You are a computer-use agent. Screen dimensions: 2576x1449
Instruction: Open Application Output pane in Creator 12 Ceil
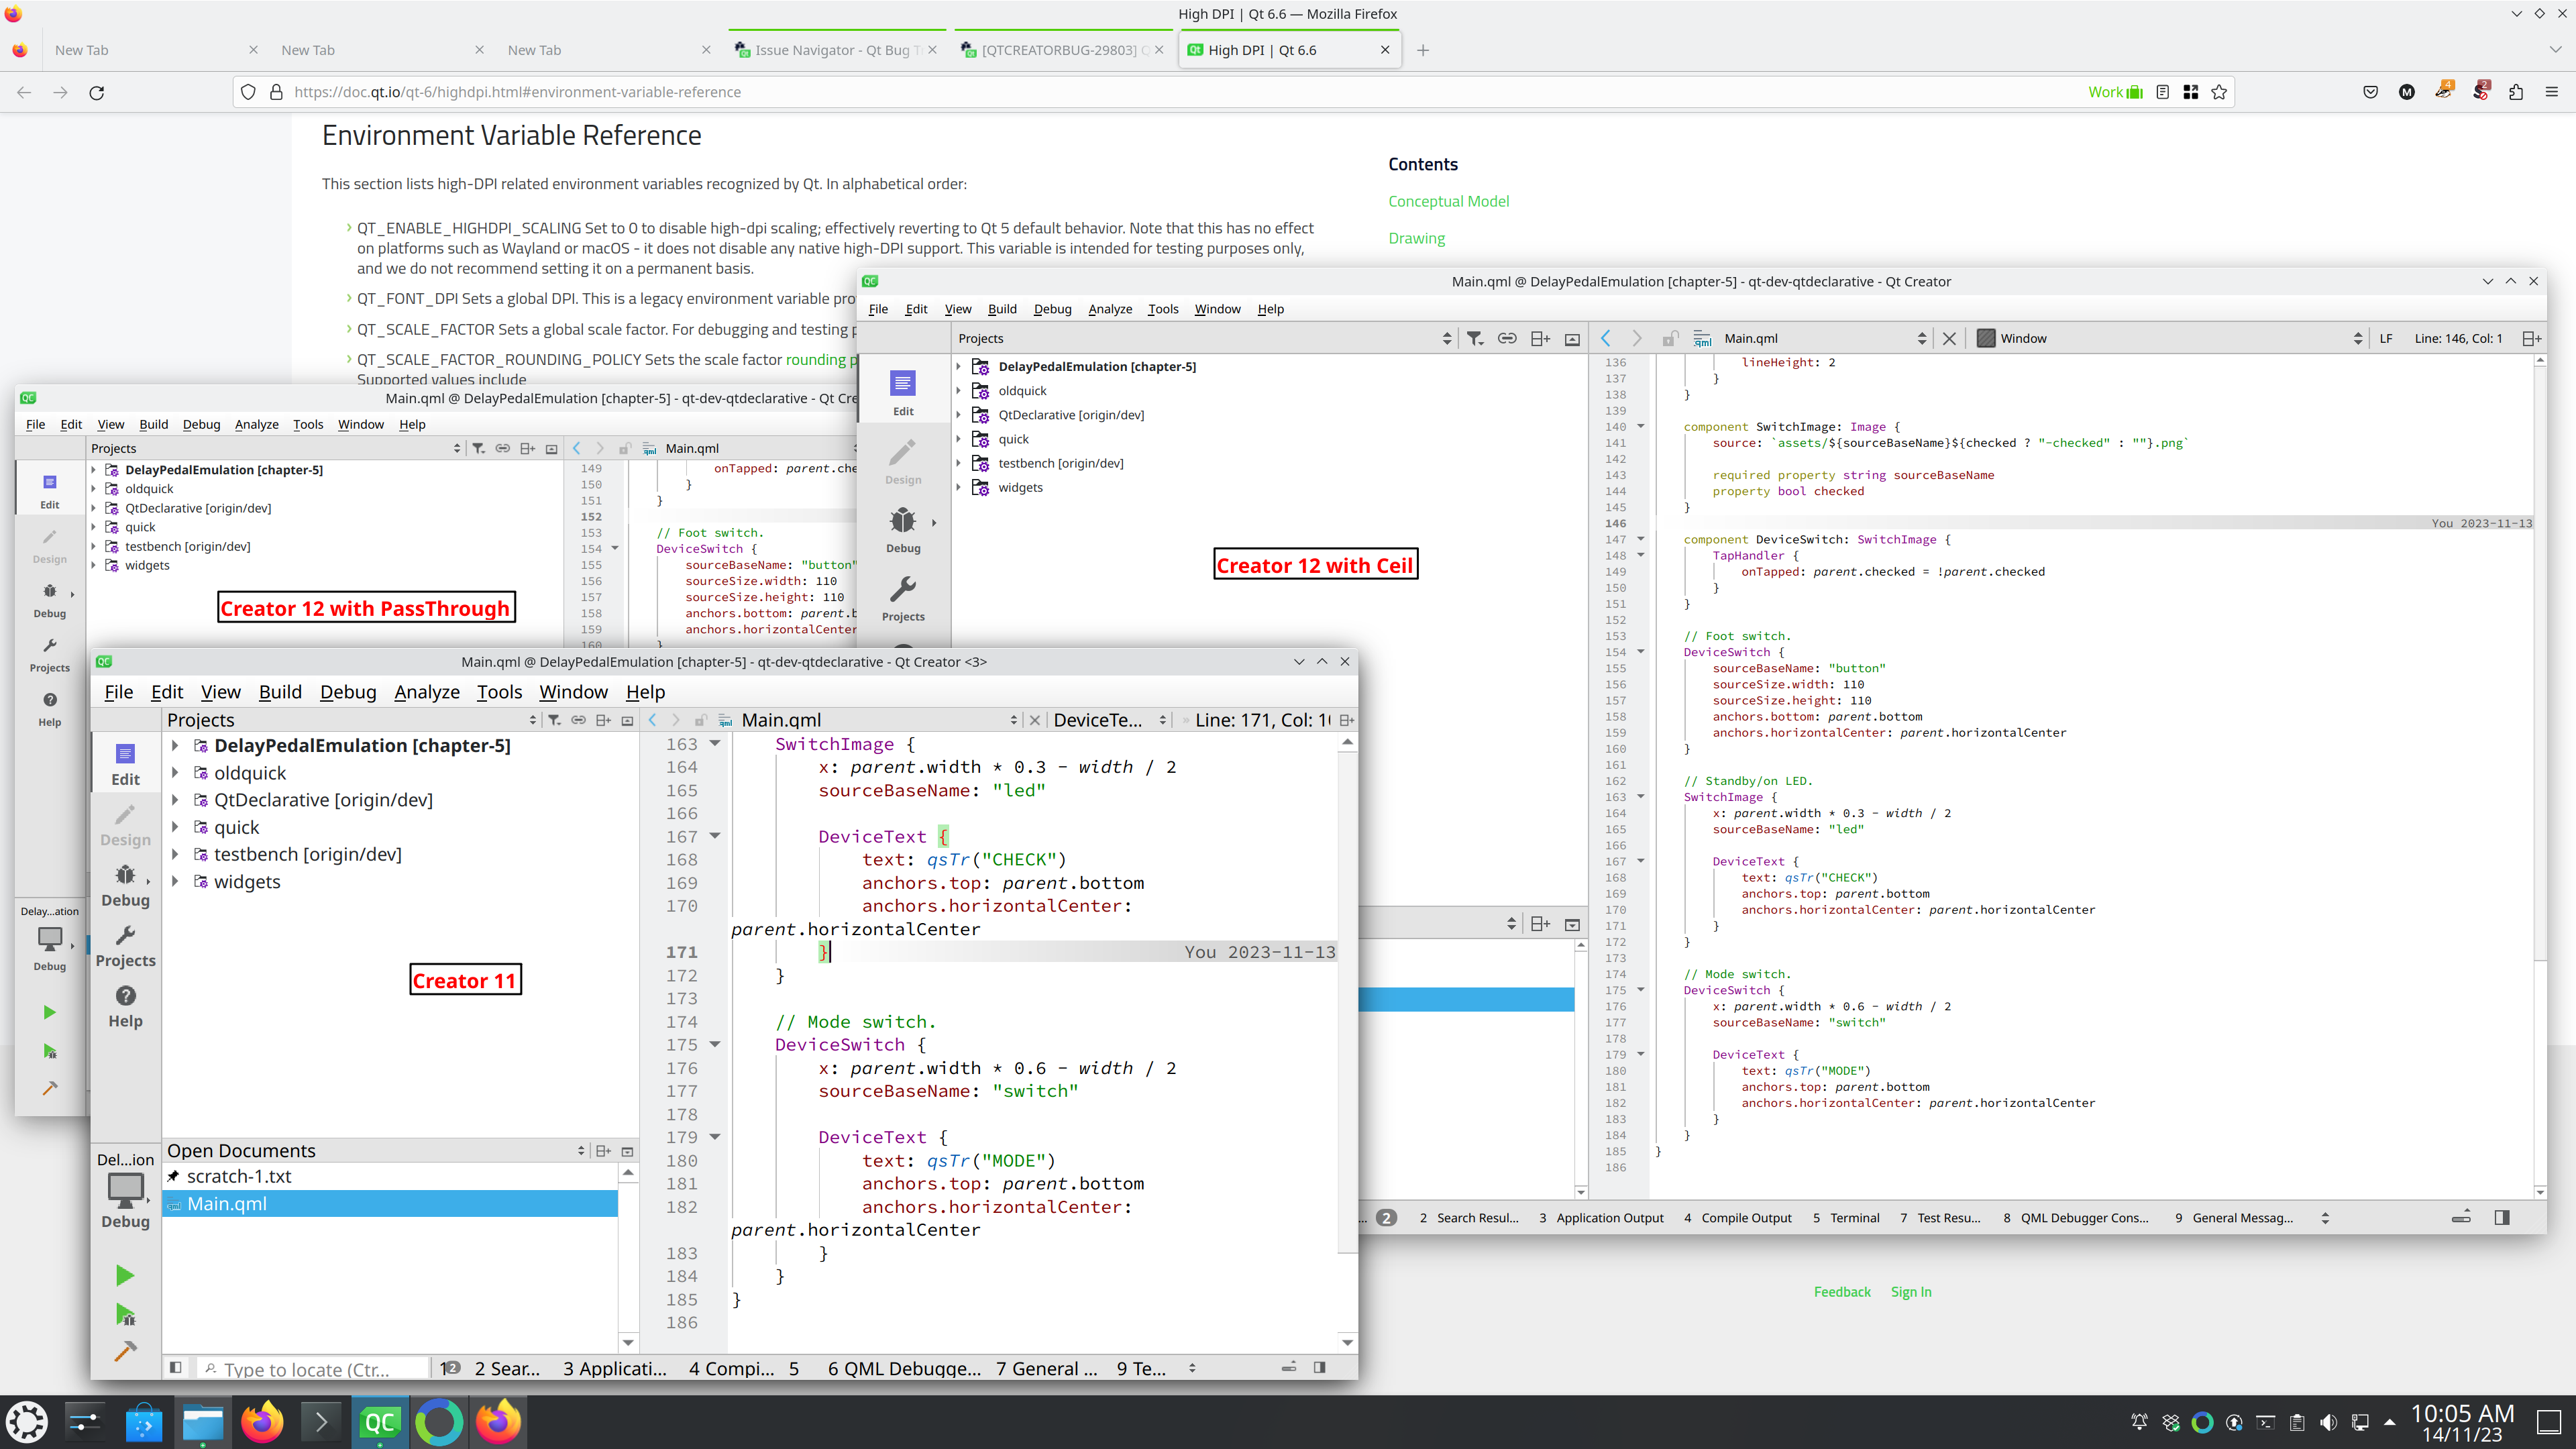1601,1217
